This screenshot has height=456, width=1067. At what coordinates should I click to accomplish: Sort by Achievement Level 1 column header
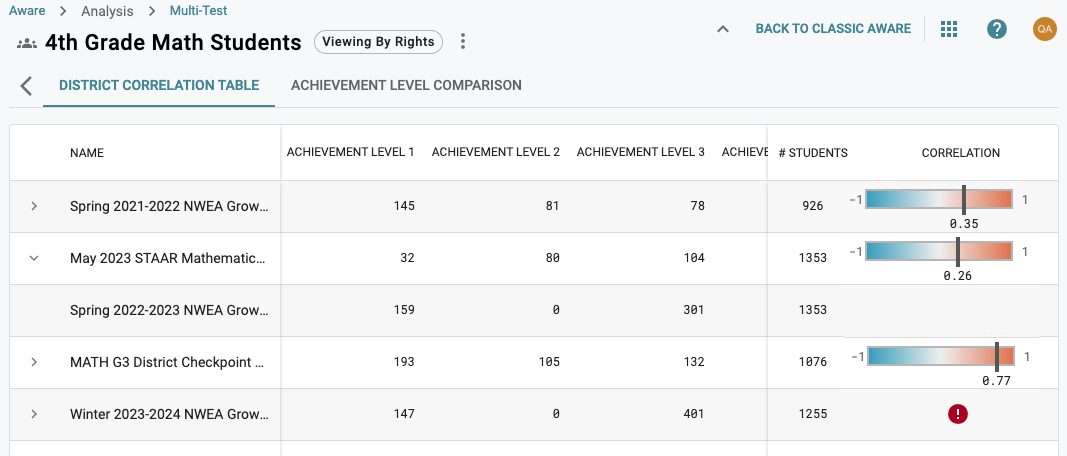click(350, 152)
